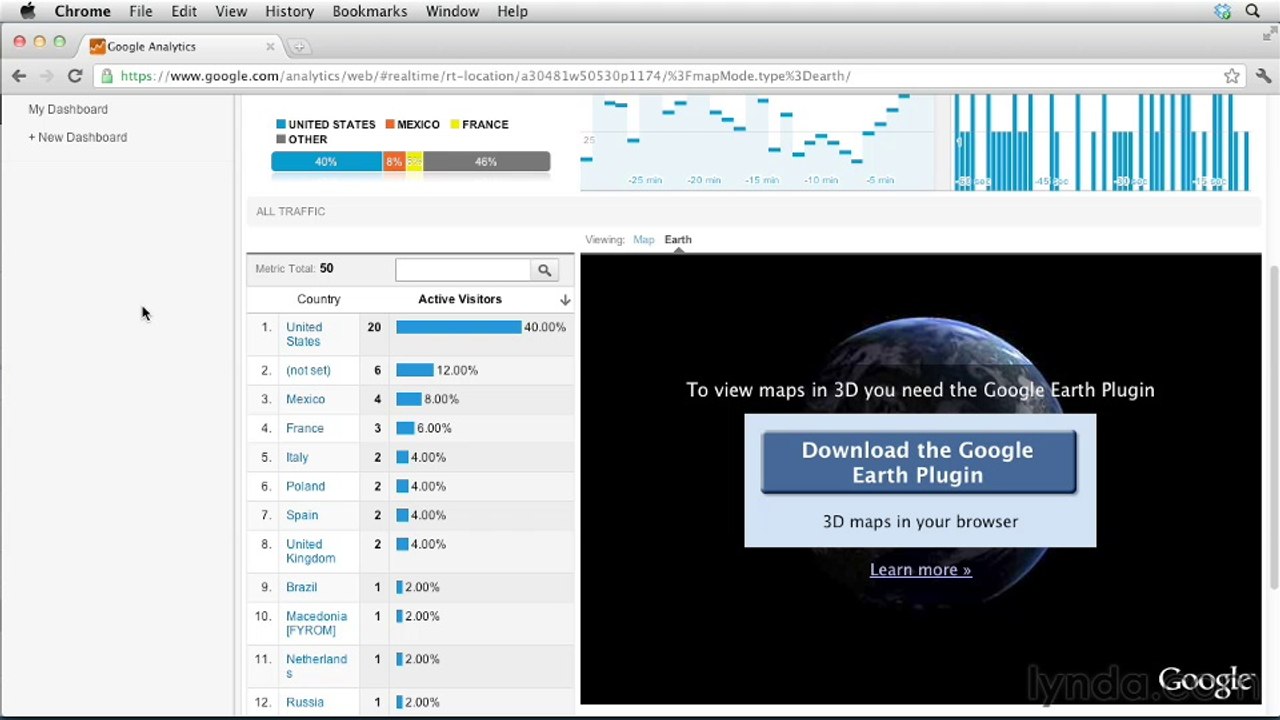Click the Active Visitors column header
Screen dimensions: 1280x720
(x=460, y=299)
